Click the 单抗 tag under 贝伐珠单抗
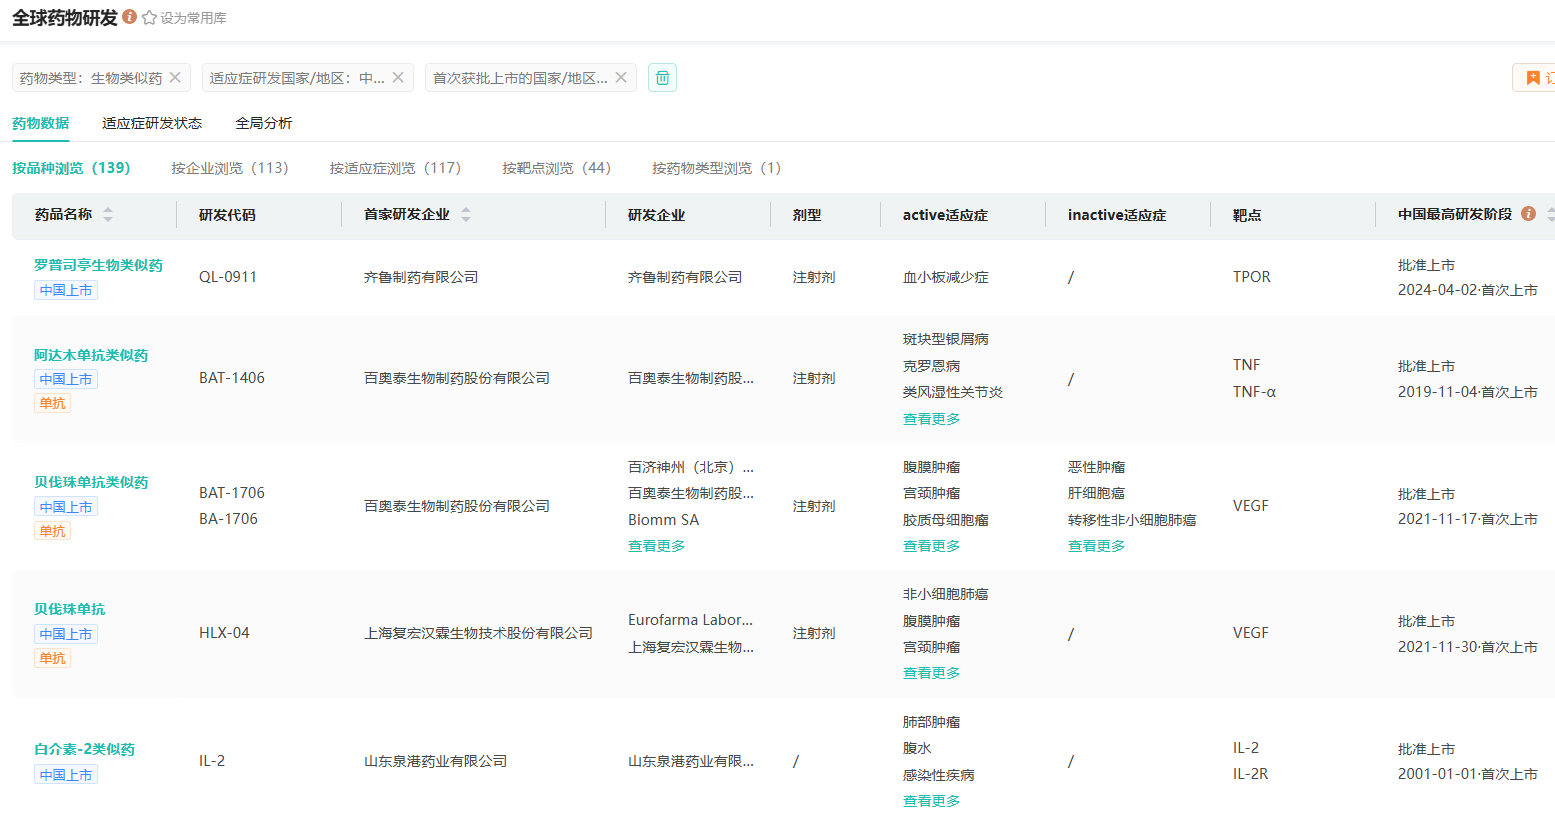The height and width of the screenshot is (815, 1555). pos(52,658)
